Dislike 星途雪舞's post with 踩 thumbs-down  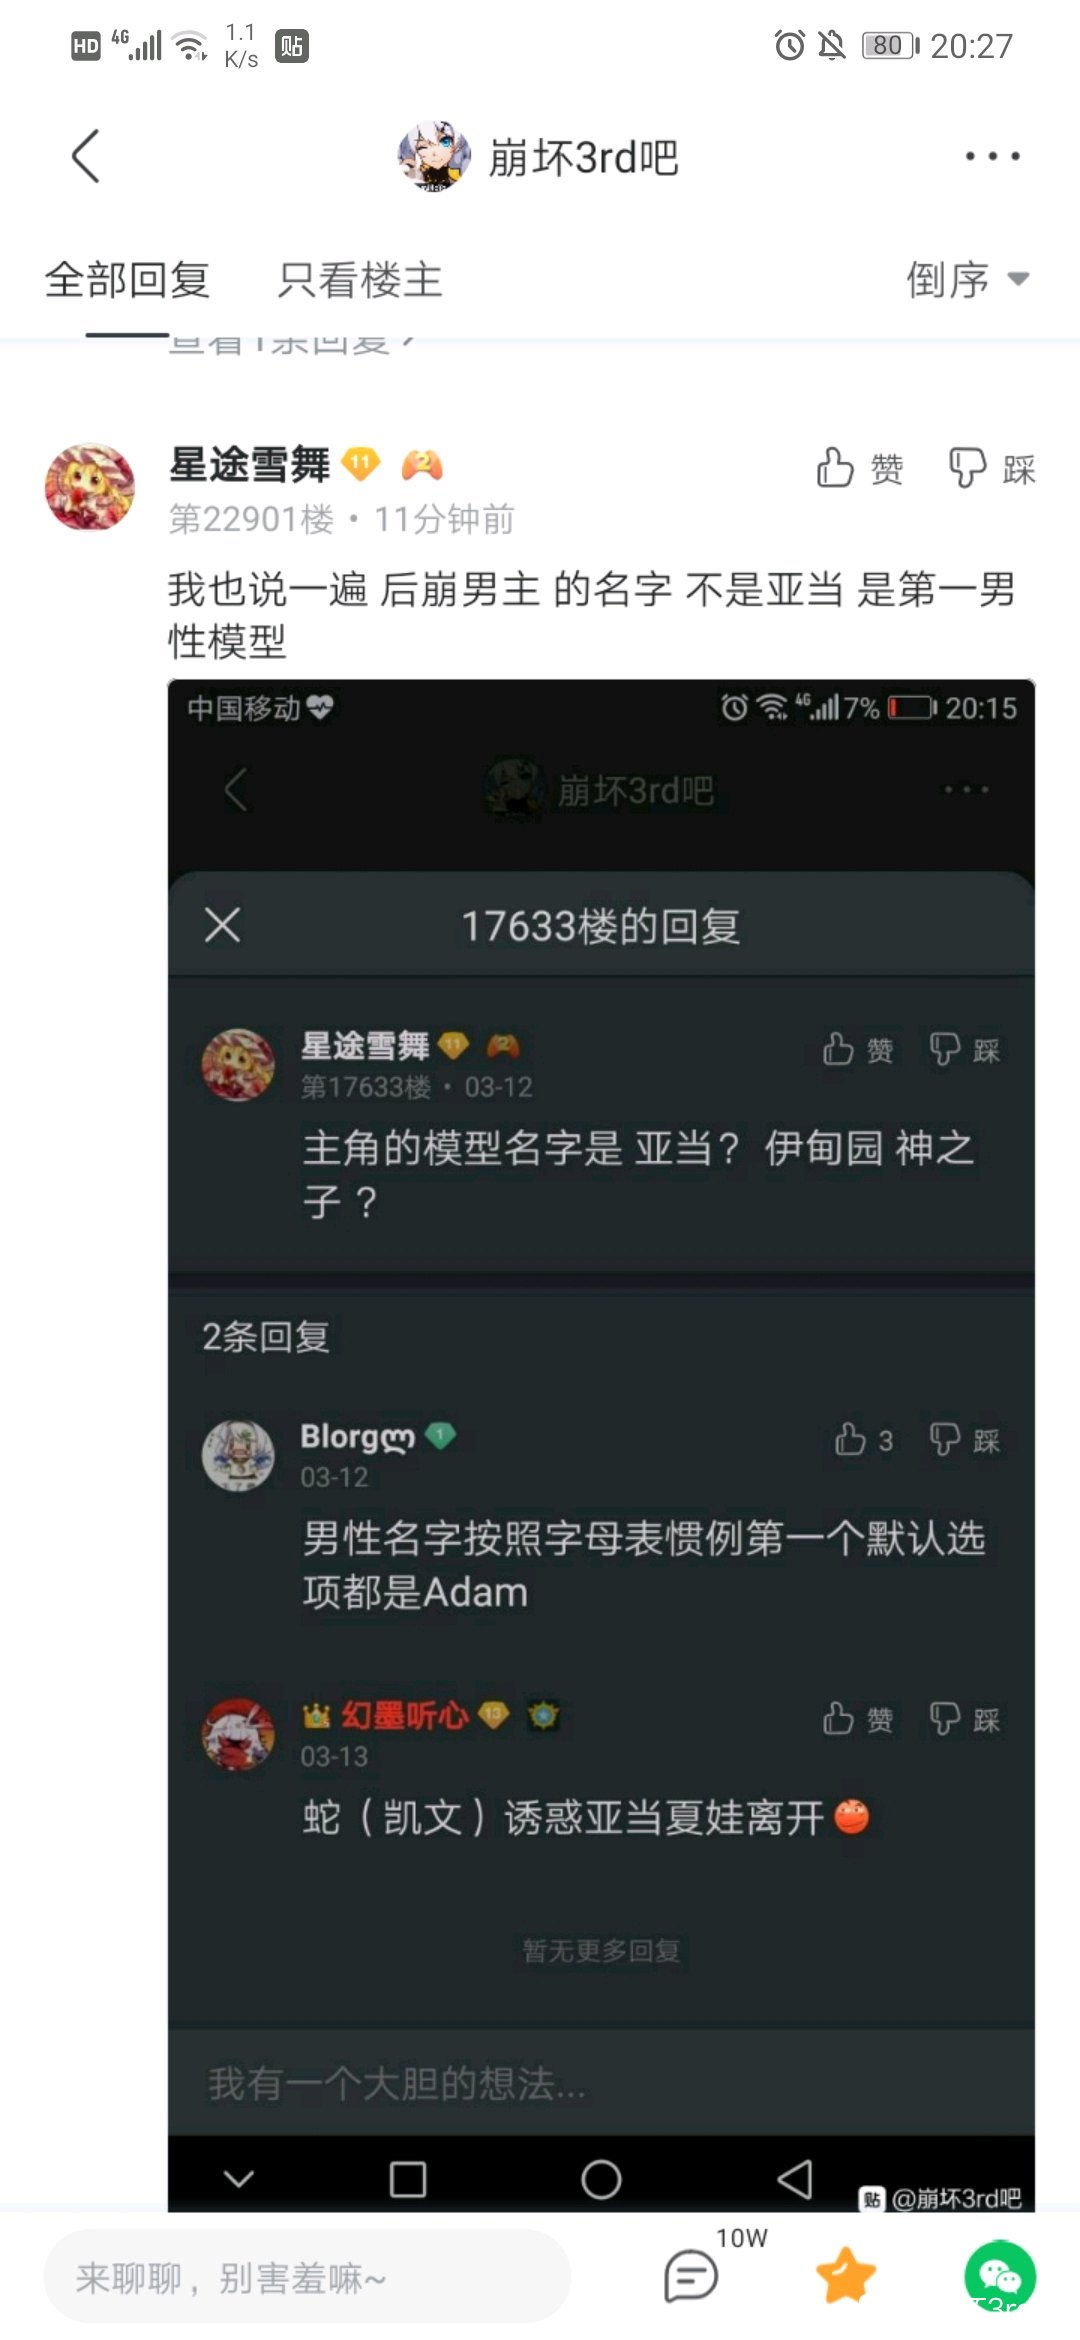tap(992, 468)
